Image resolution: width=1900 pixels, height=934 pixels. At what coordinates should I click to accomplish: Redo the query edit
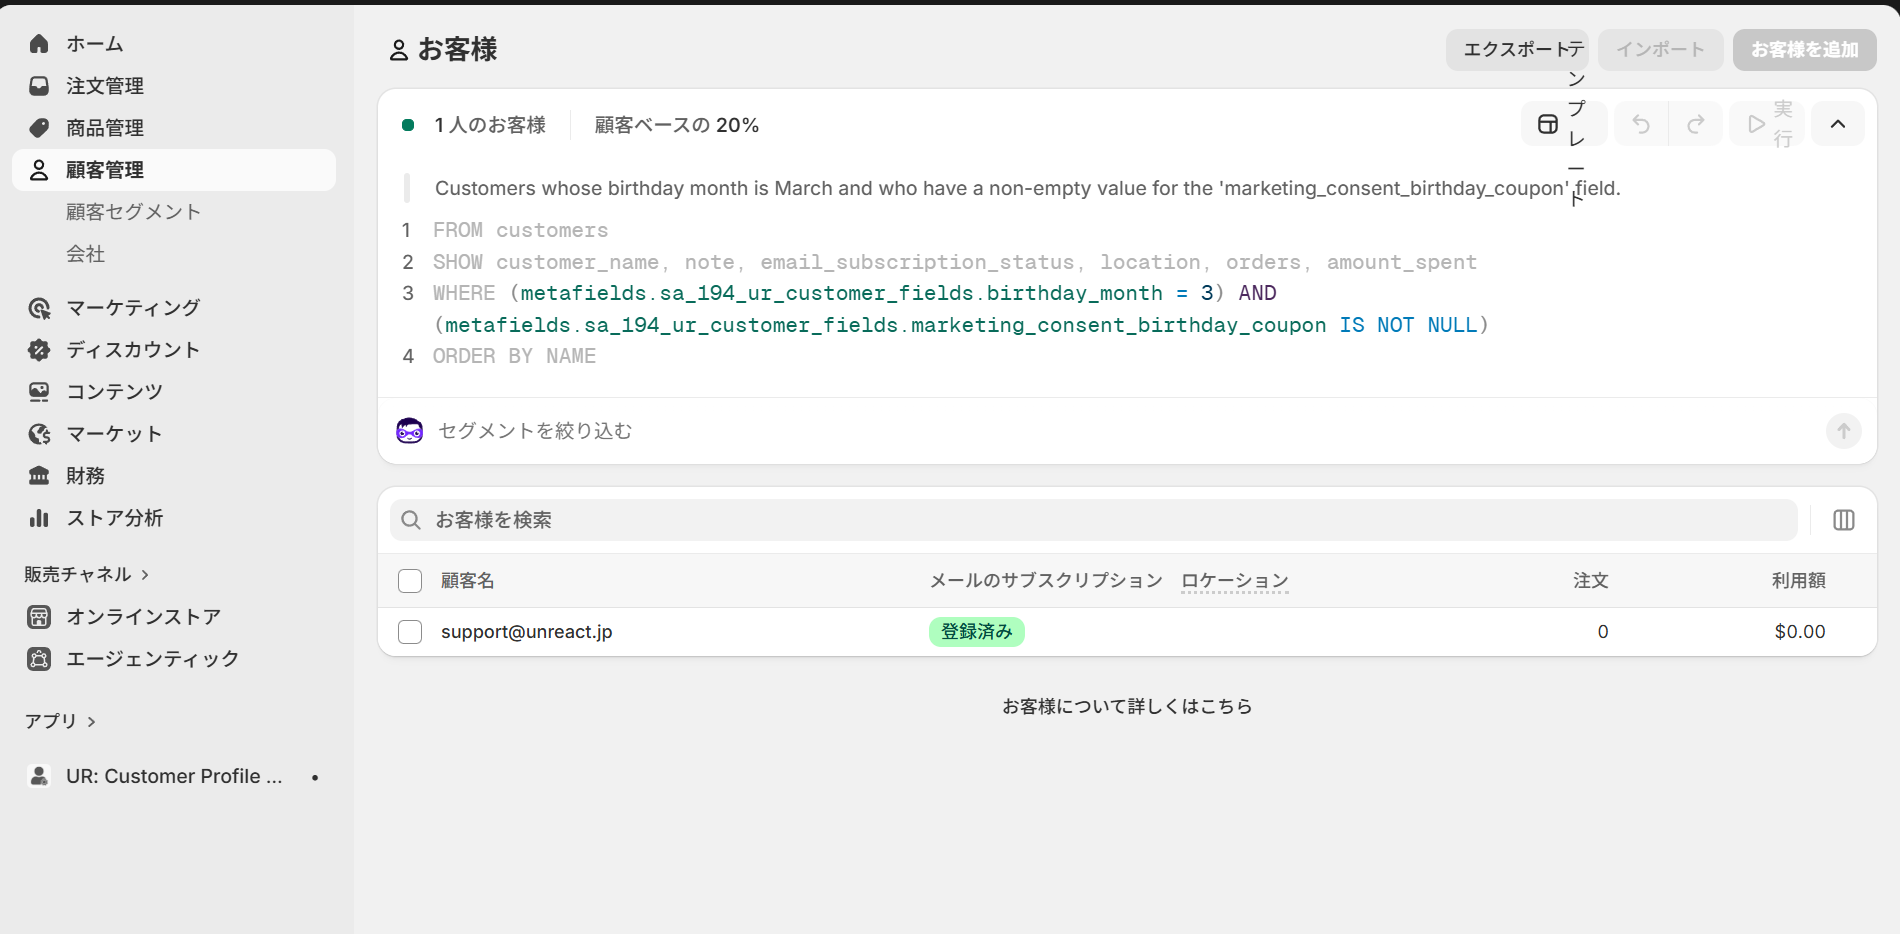1696,124
